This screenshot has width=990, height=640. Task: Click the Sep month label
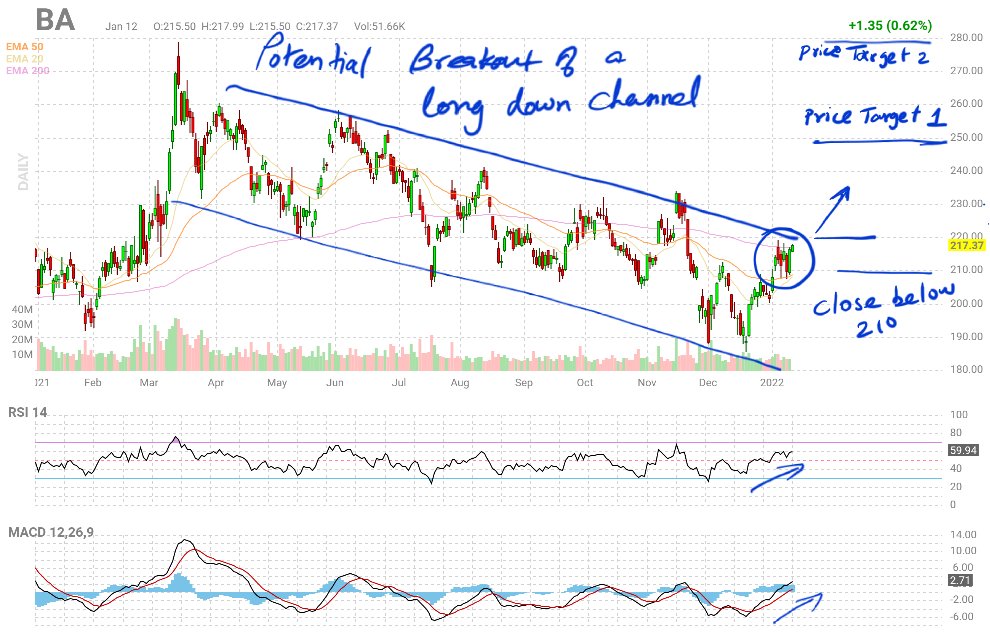(x=524, y=382)
